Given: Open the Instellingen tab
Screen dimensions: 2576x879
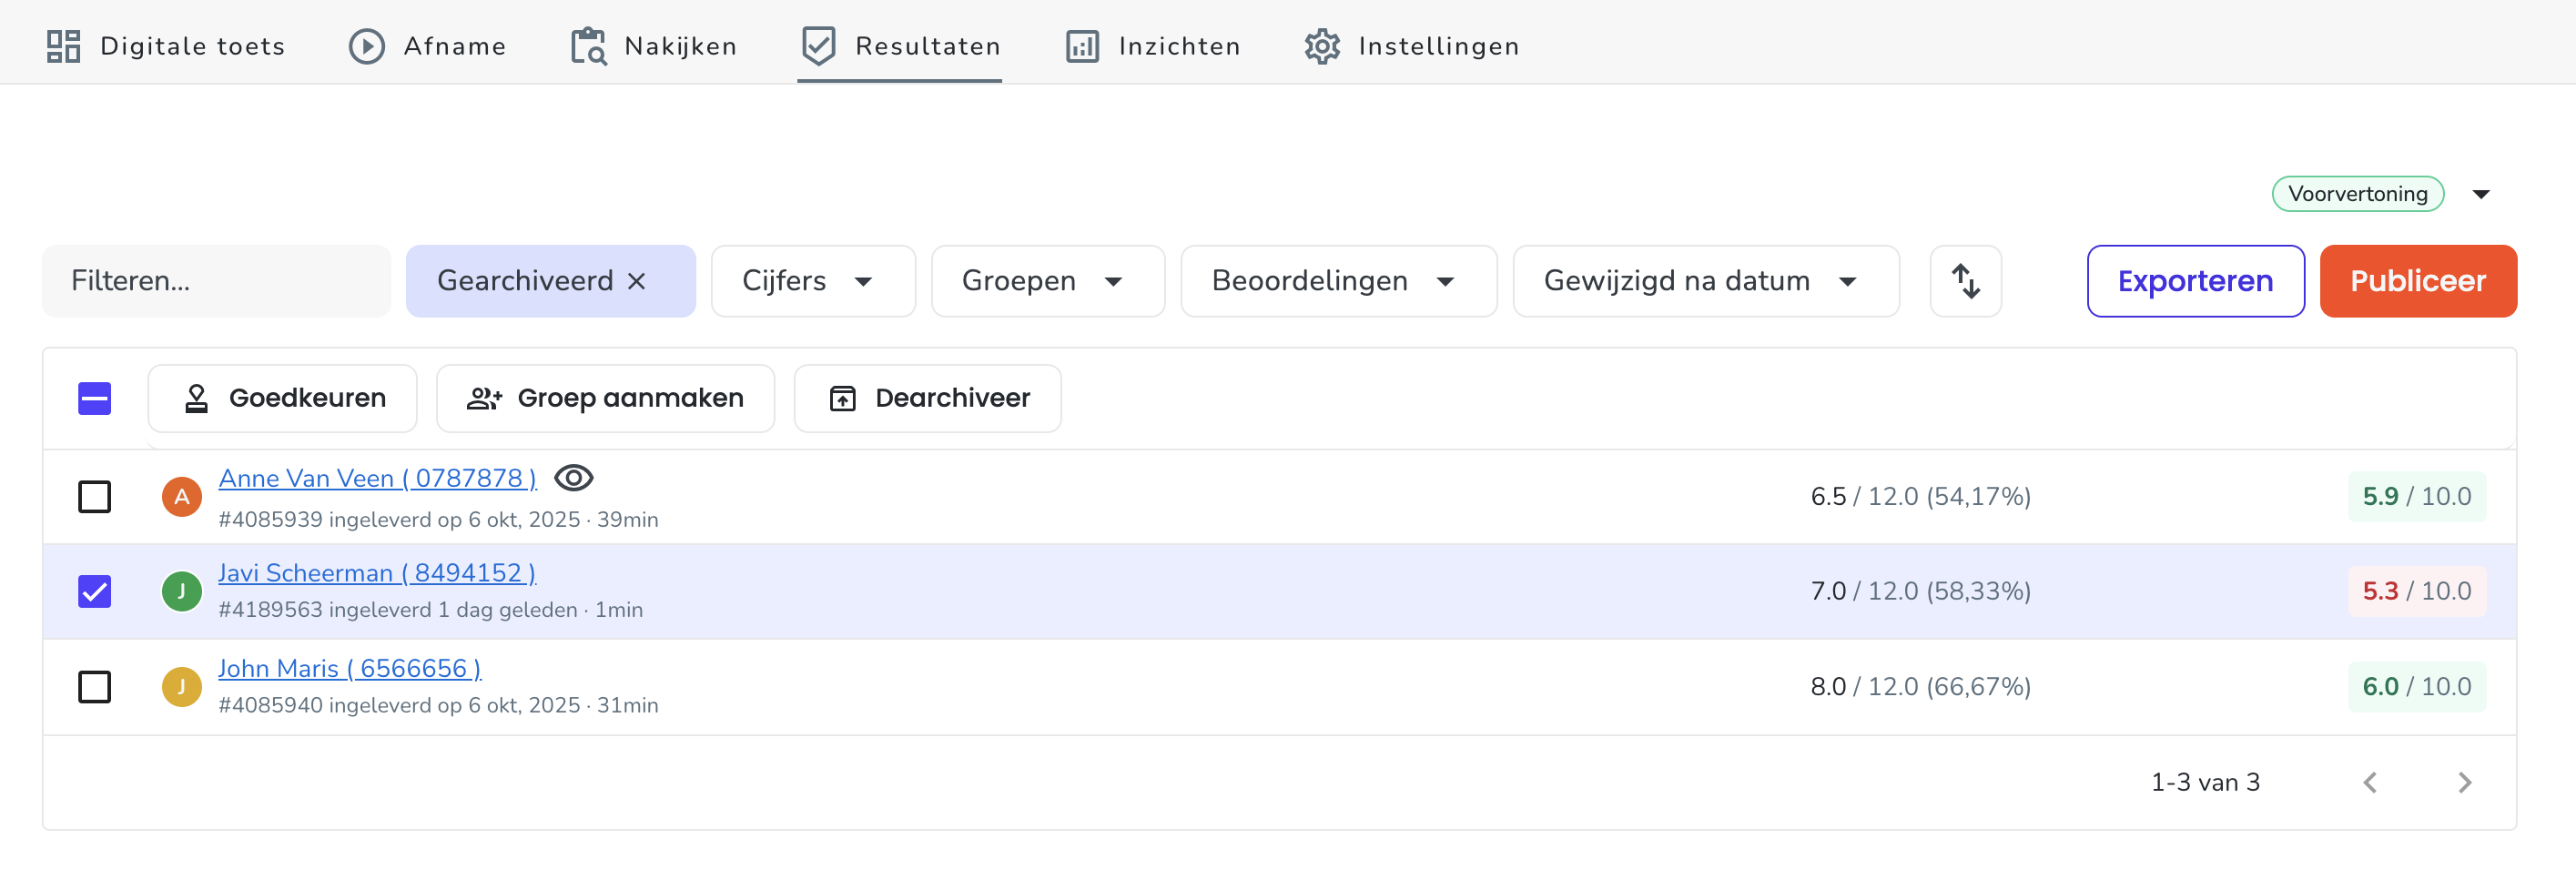Looking at the screenshot, I should [x=1412, y=46].
